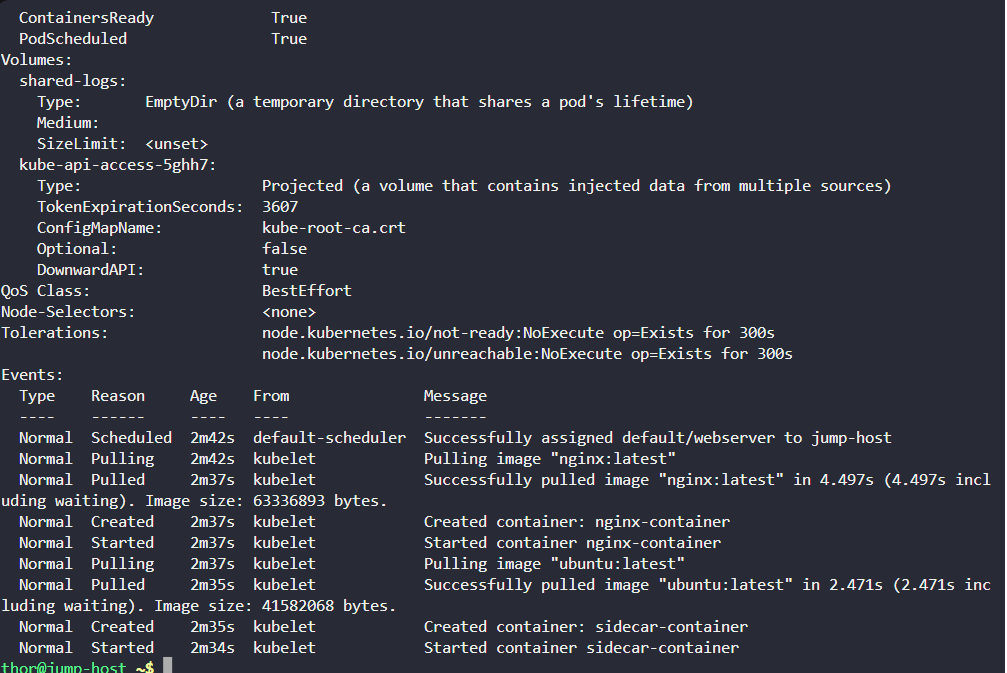The height and width of the screenshot is (673, 1007).
Task: Click the EmptyDir type description text
Action: (x=419, y=102)
